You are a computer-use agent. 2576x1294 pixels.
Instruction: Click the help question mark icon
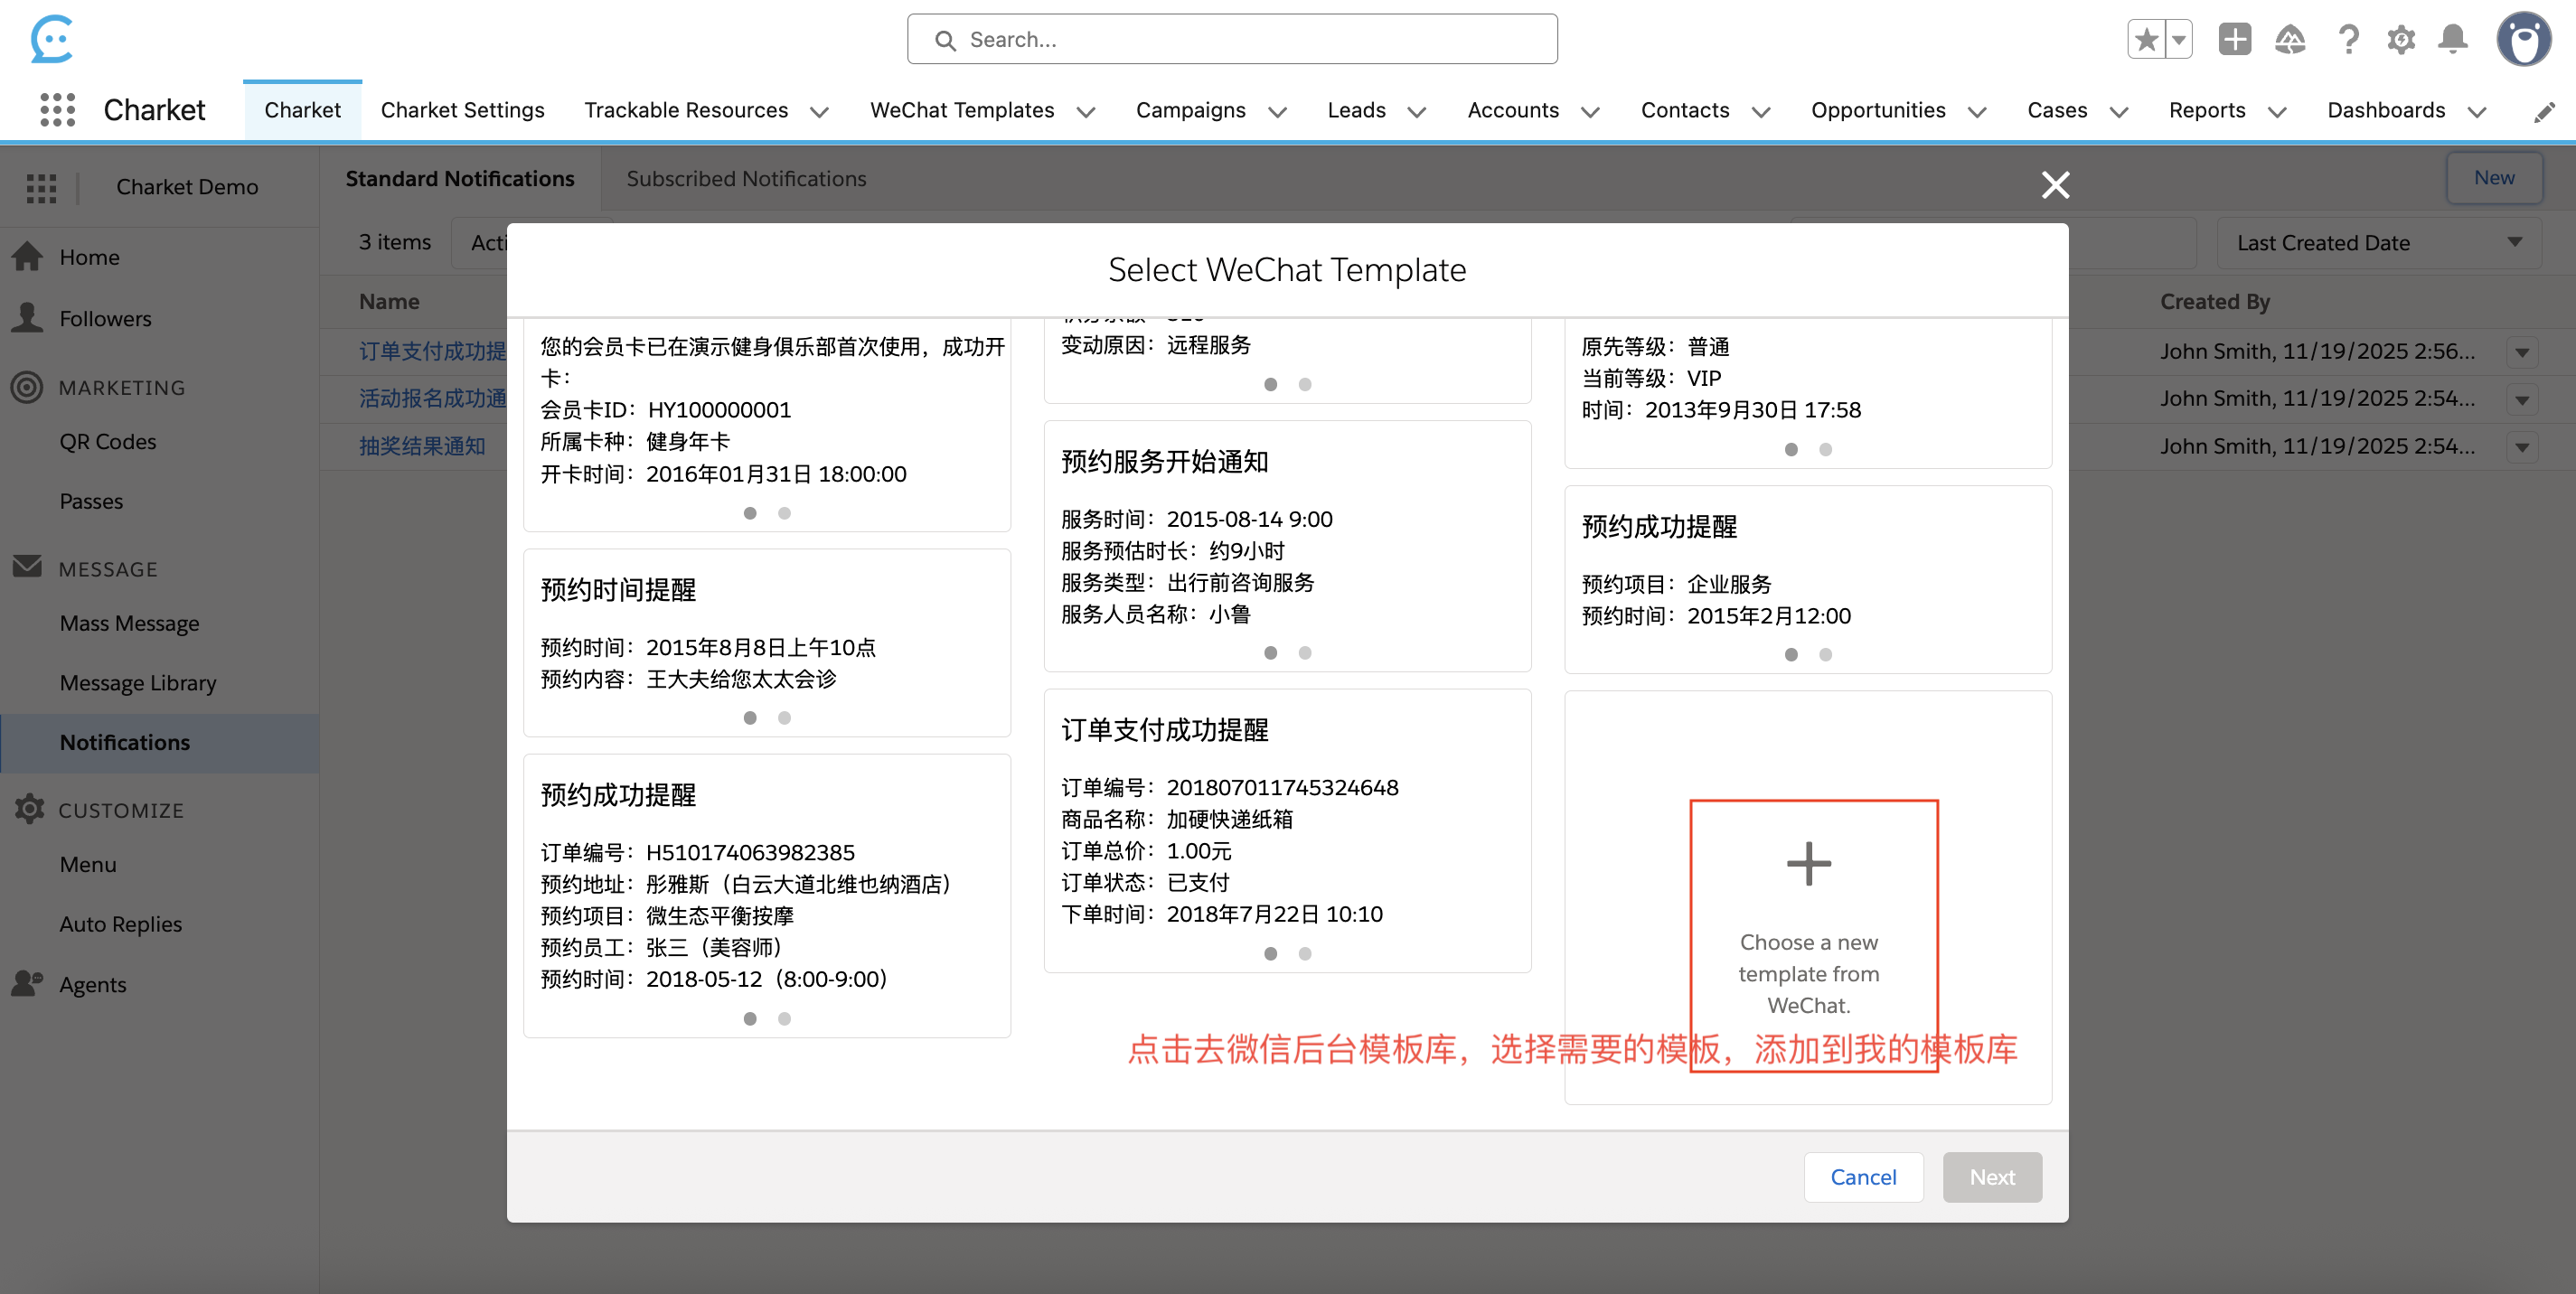[2349, 40]
